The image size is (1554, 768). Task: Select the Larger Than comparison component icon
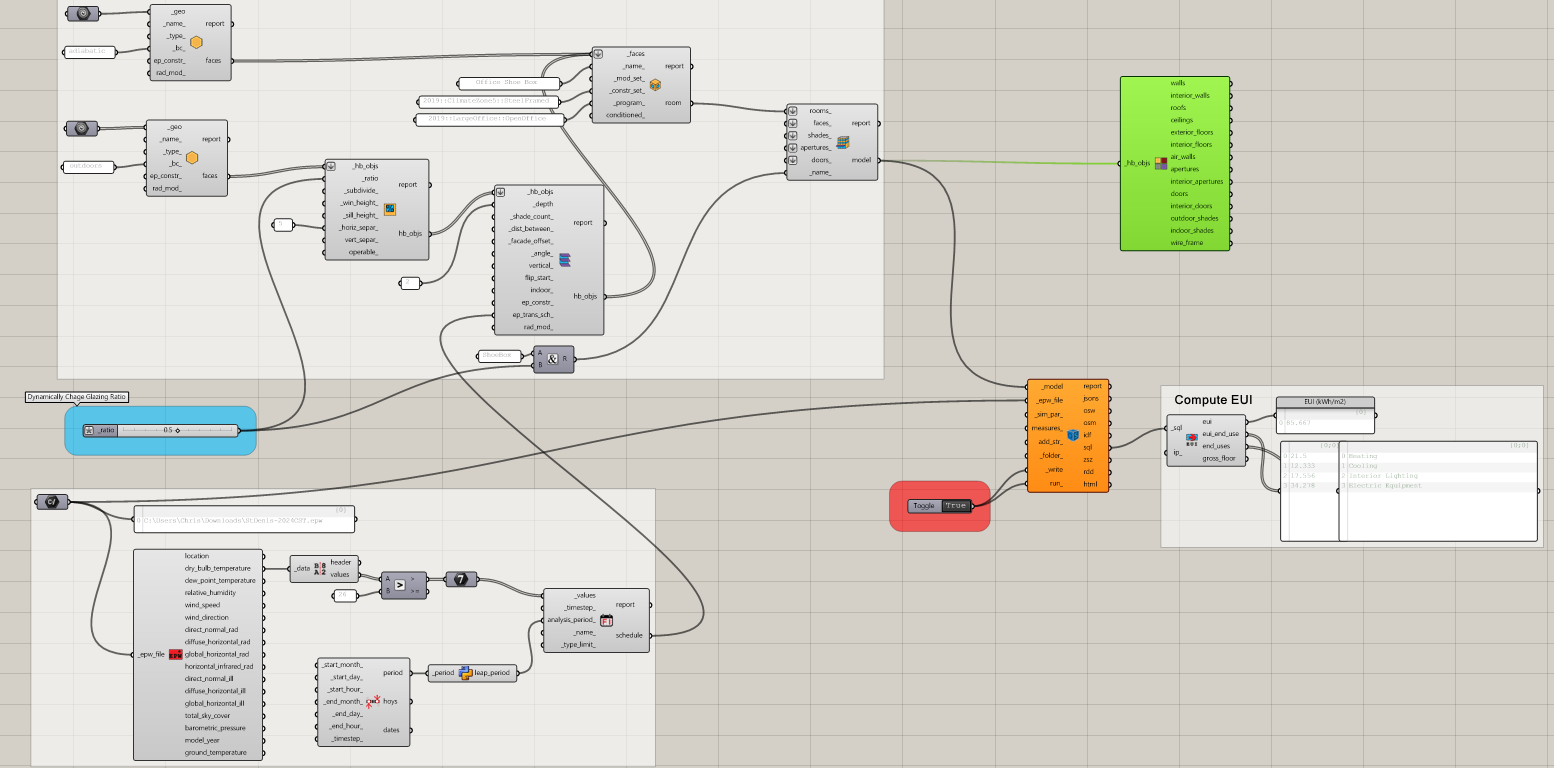(399, 585)
